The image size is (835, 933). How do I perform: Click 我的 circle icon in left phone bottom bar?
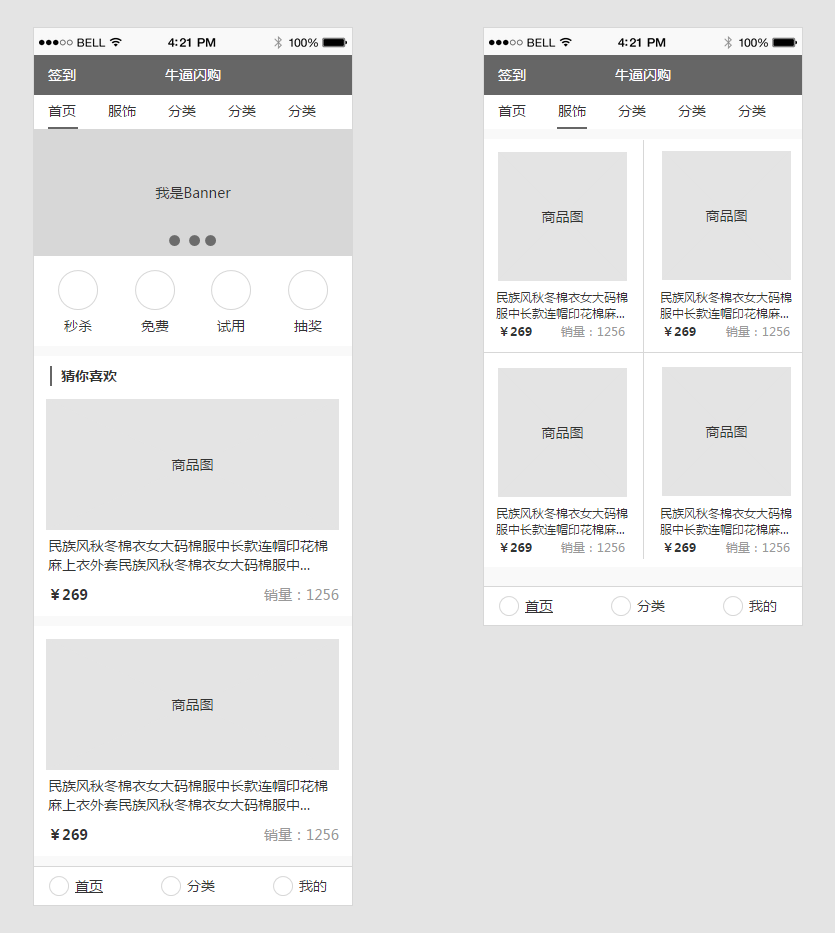[x=283, y=886]
